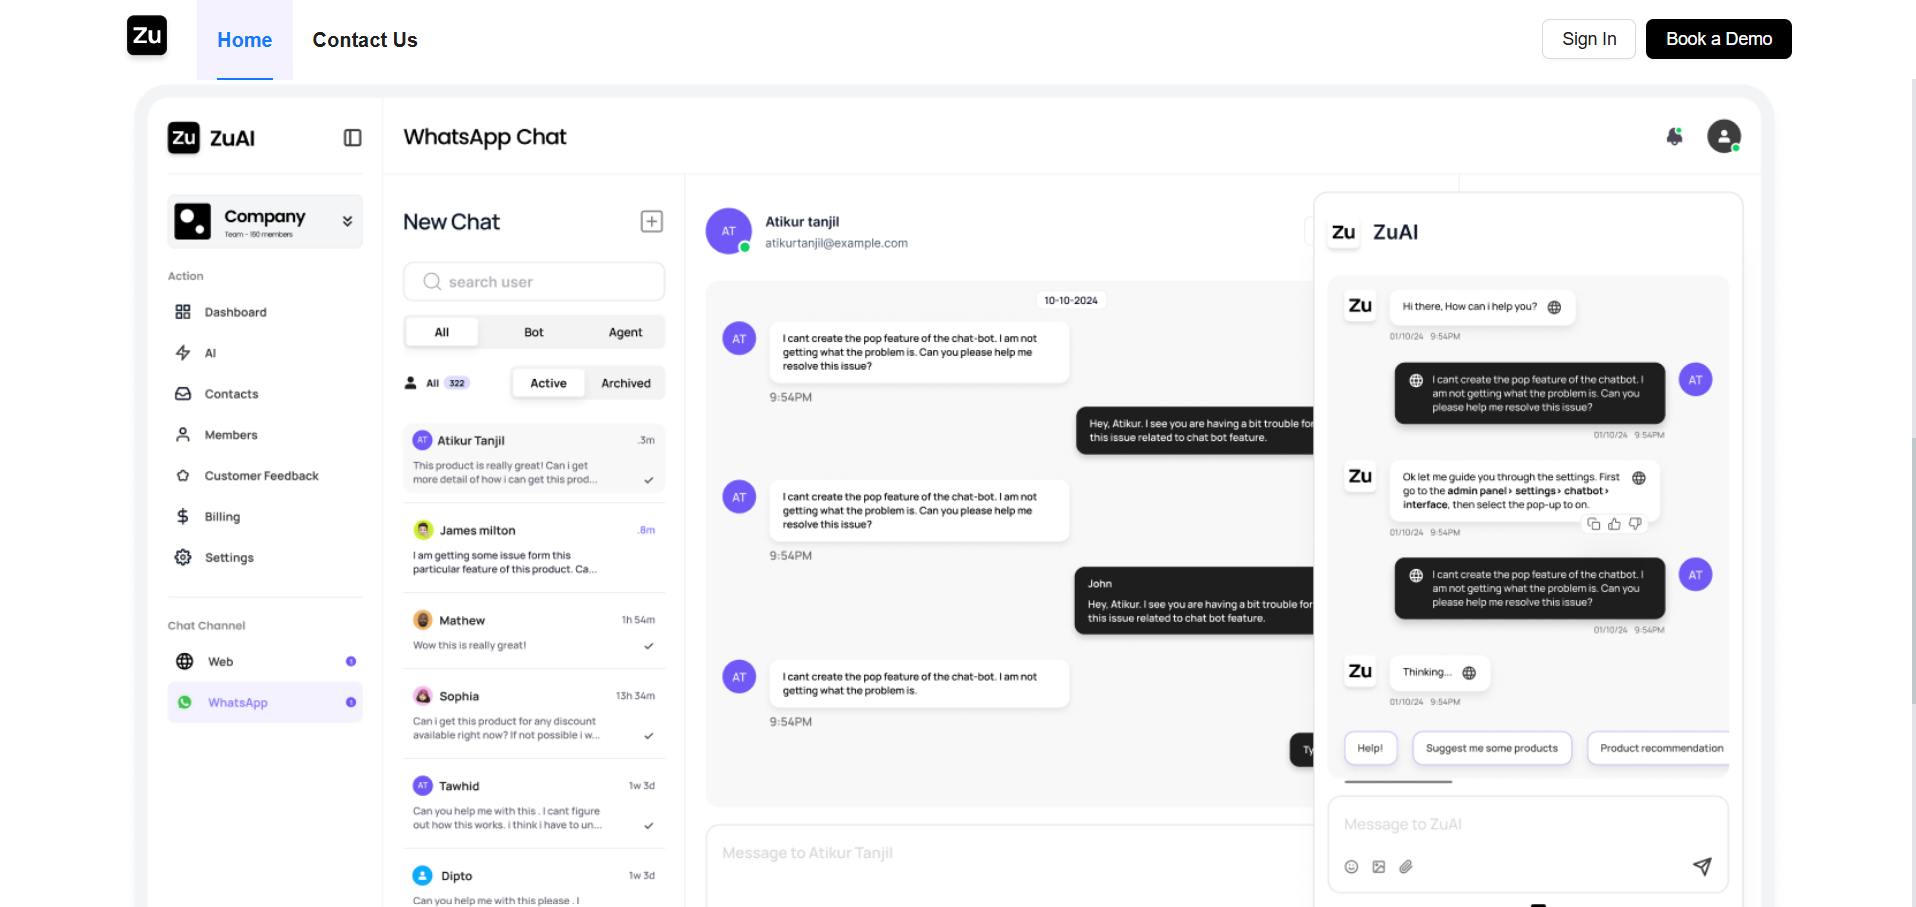Click the attach file paperclip icon
Viewport: 1916px width, 907px height.
1405,867
